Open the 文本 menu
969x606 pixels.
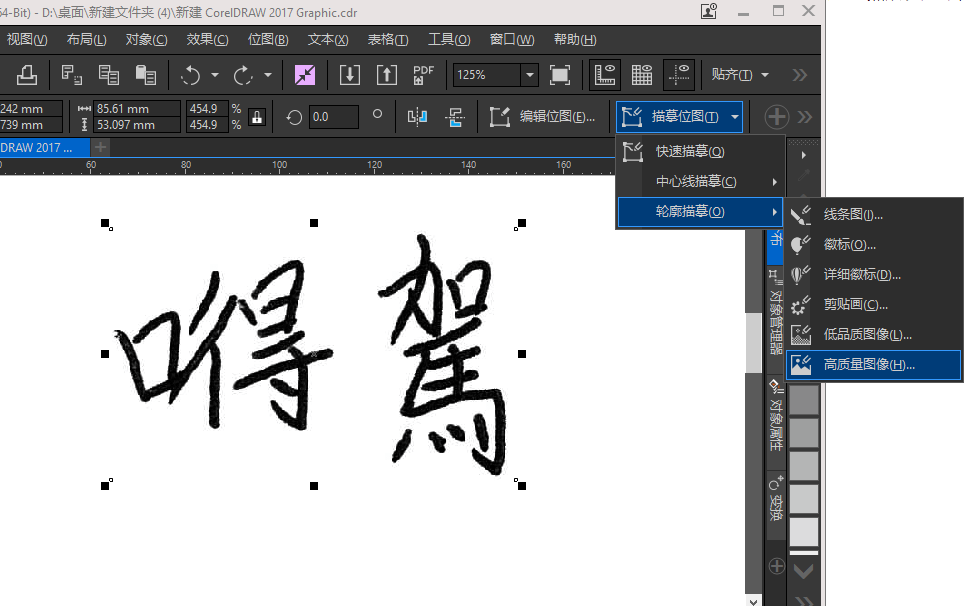click(x=328, y=40)
